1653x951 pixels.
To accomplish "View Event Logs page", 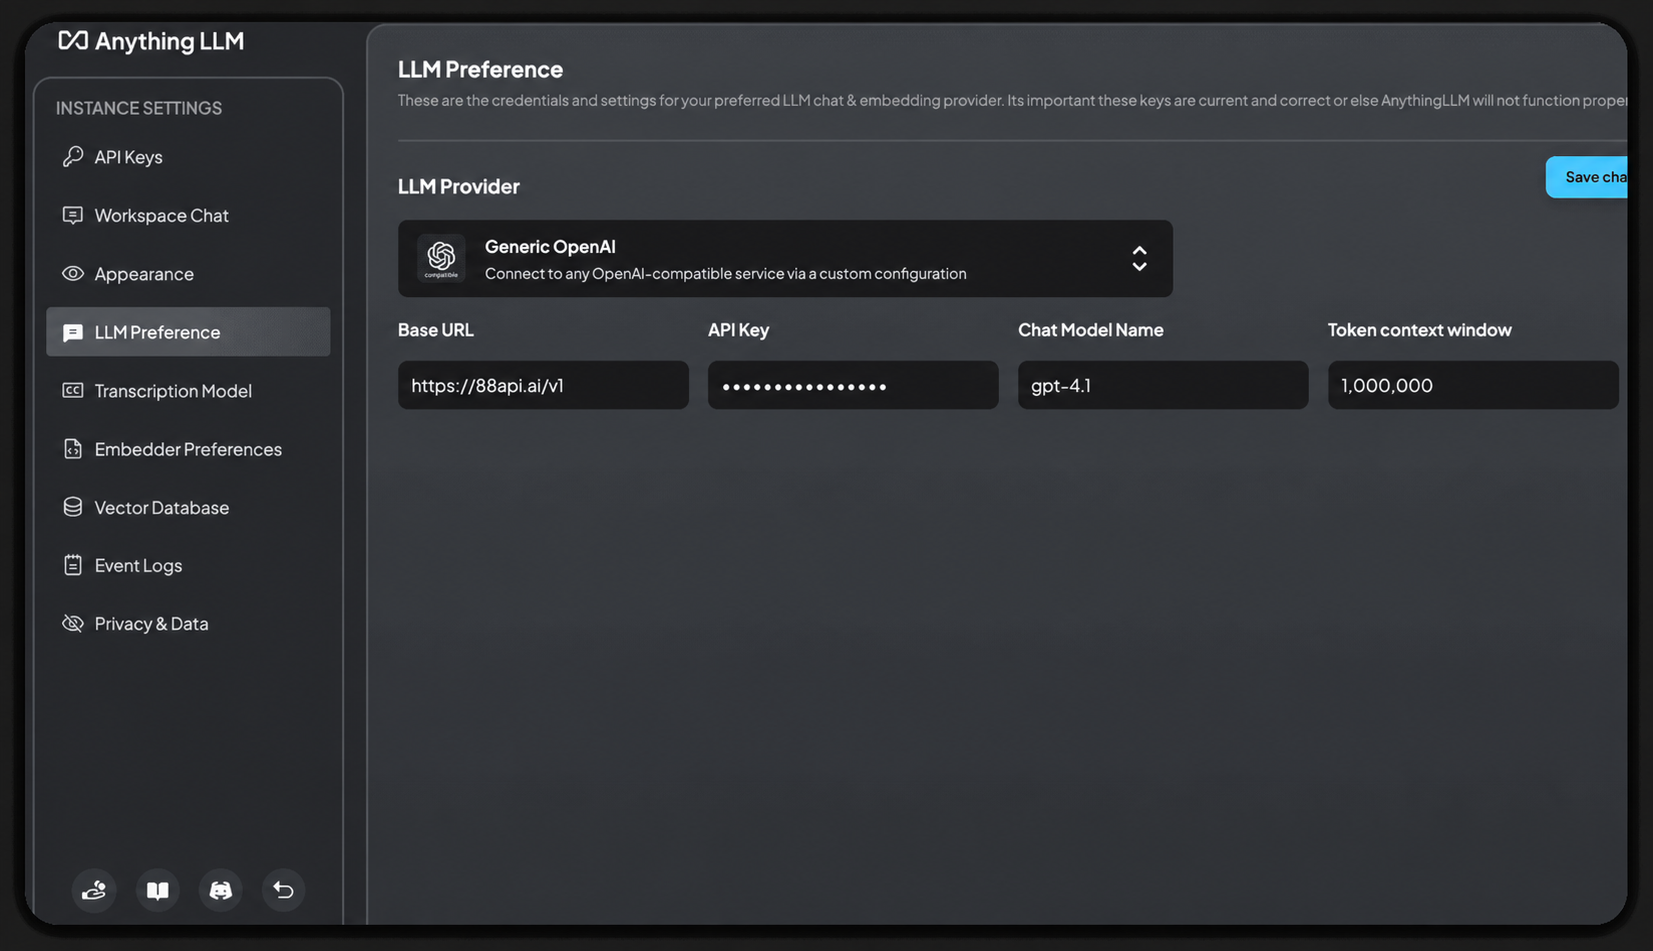I will click(x=188, y=565).
